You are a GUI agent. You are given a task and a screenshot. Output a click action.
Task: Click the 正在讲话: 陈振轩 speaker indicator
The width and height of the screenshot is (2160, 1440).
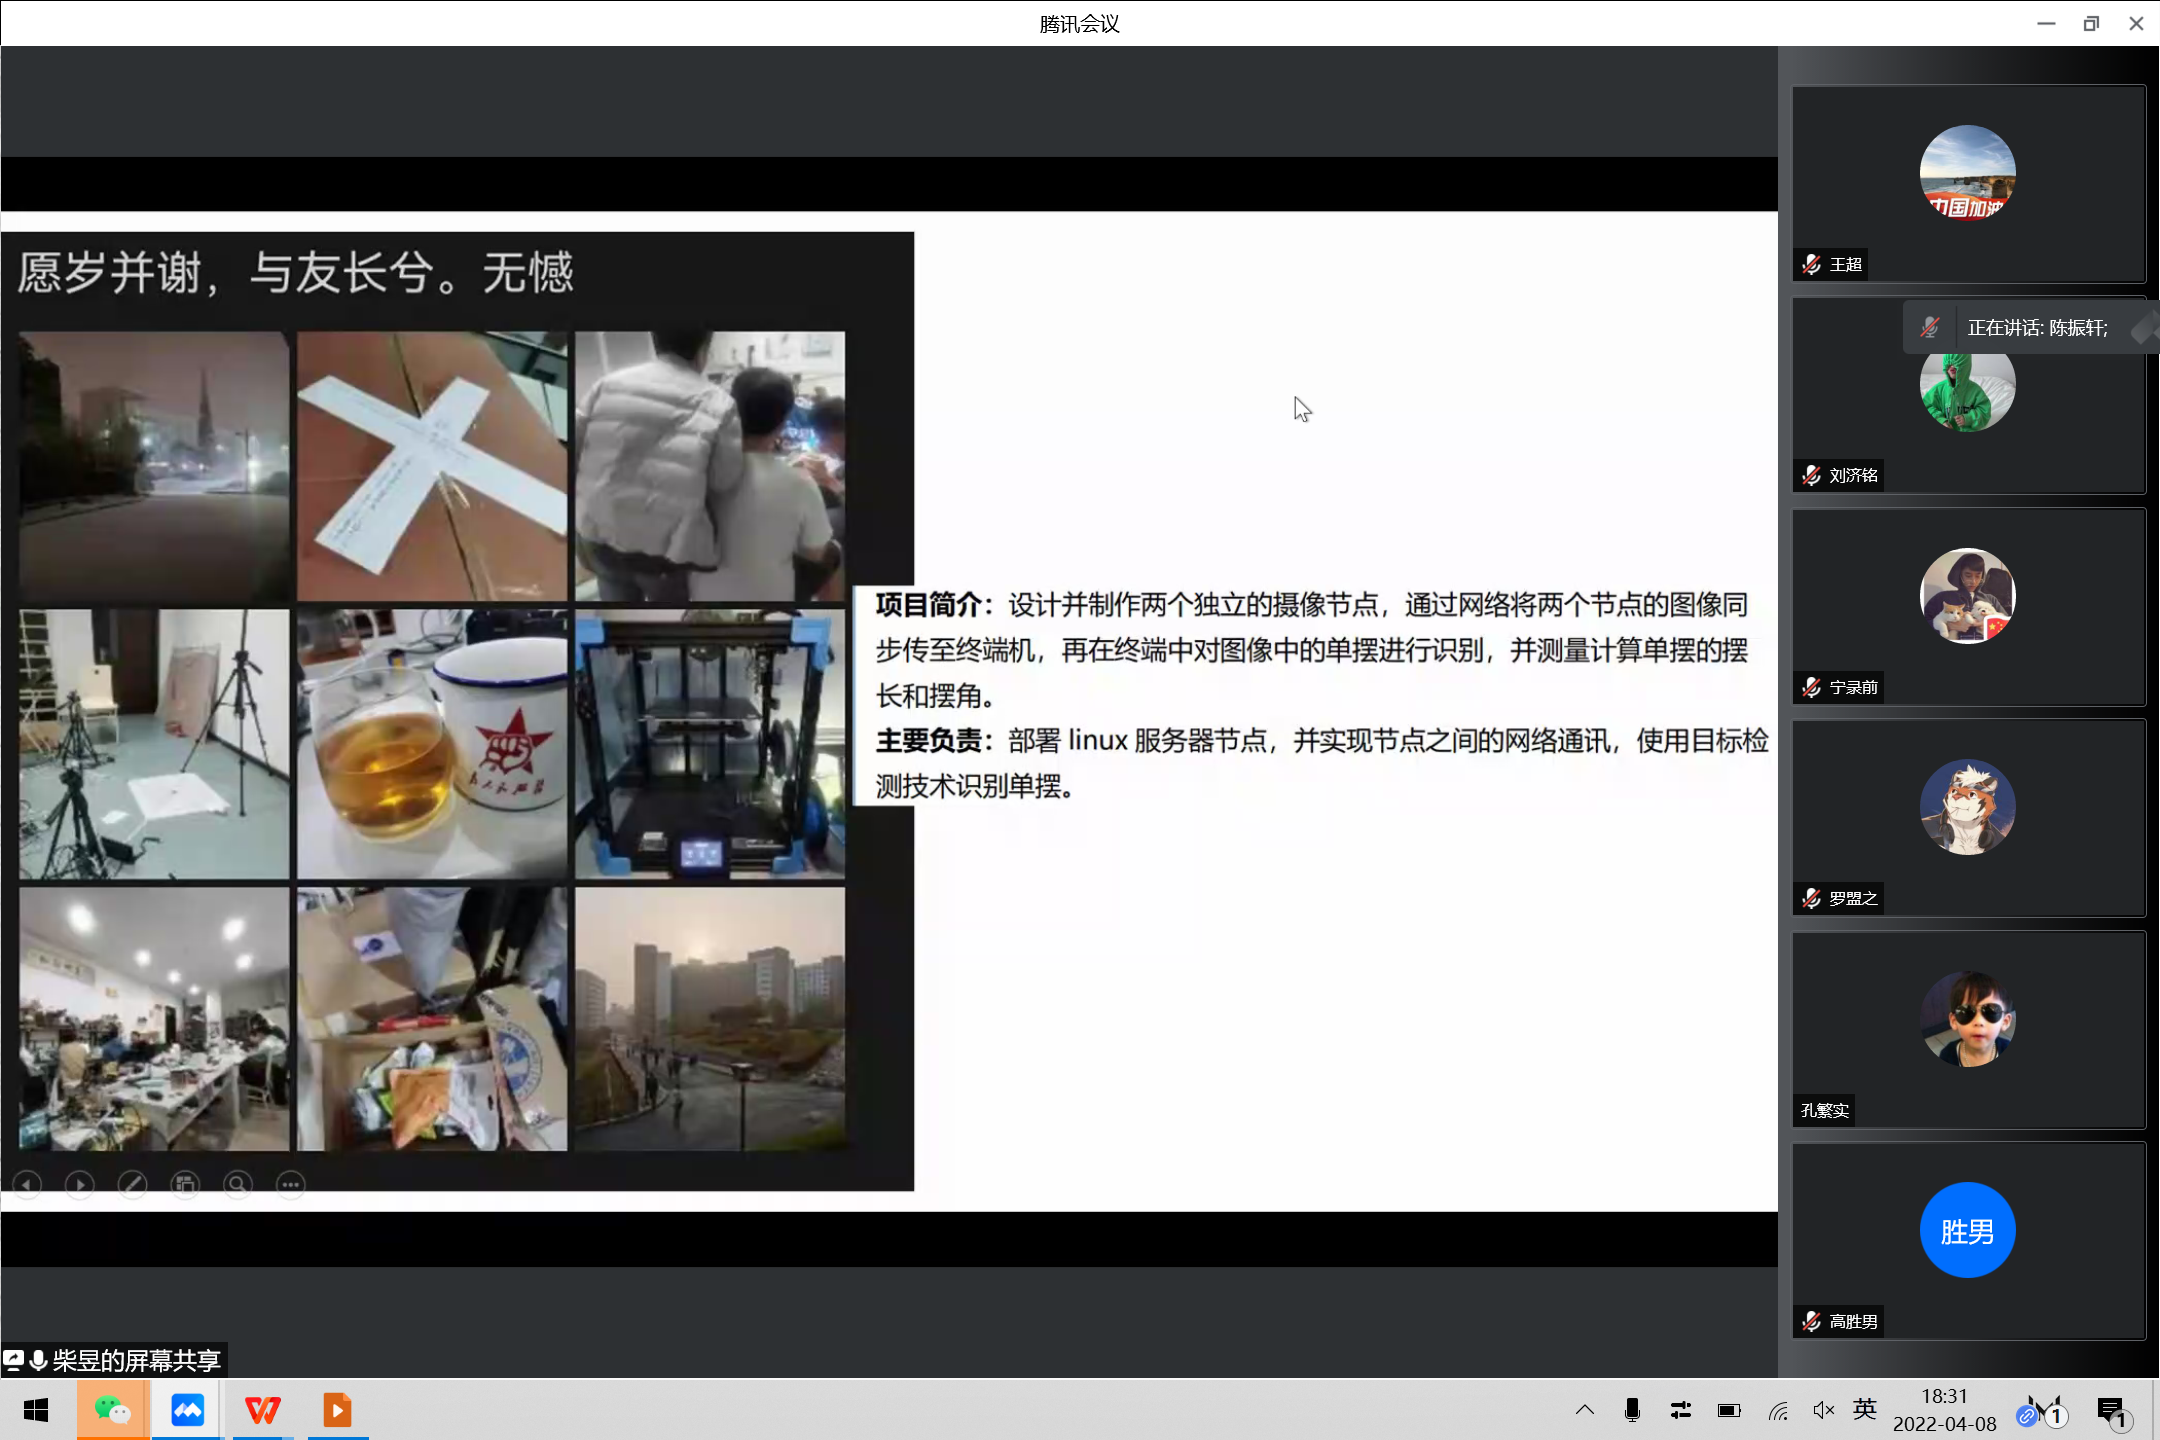click(2036, 328)
